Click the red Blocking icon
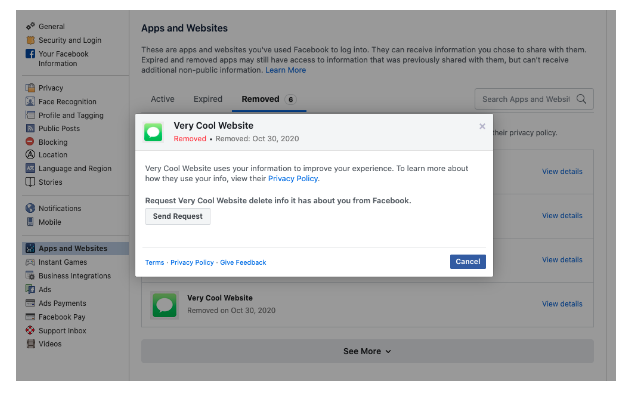Image resolution: width=635 pixels, height=393 pixels. click(x=30, y=141)
